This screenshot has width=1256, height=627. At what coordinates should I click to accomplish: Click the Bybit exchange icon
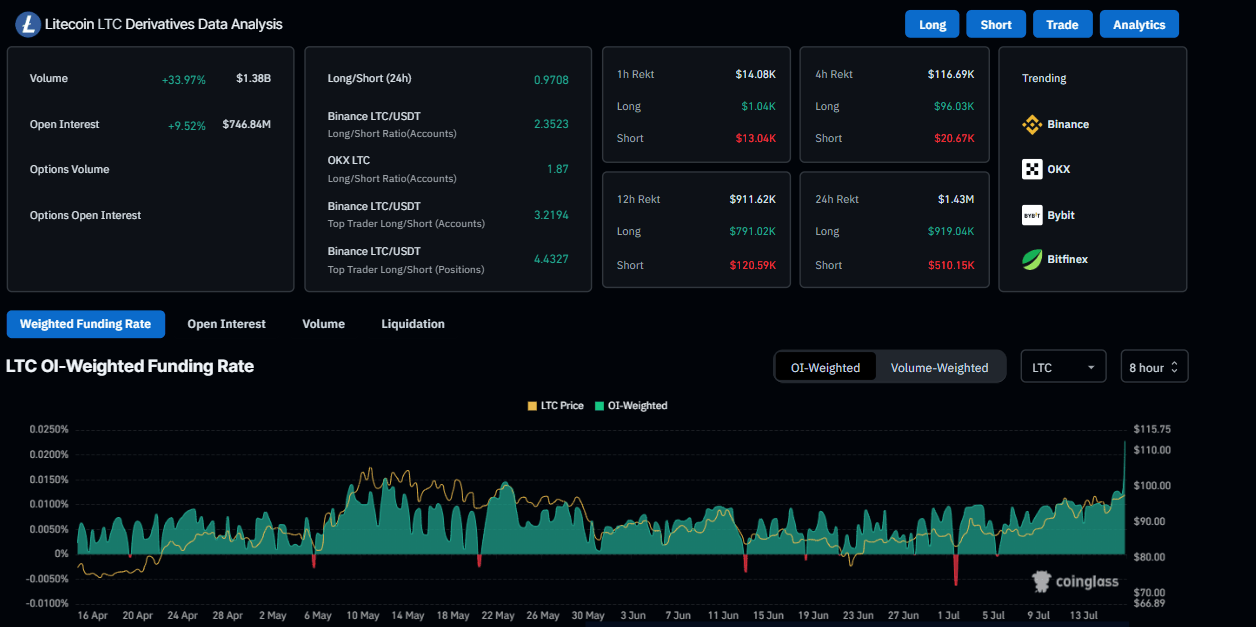[x=1033, y=214]
